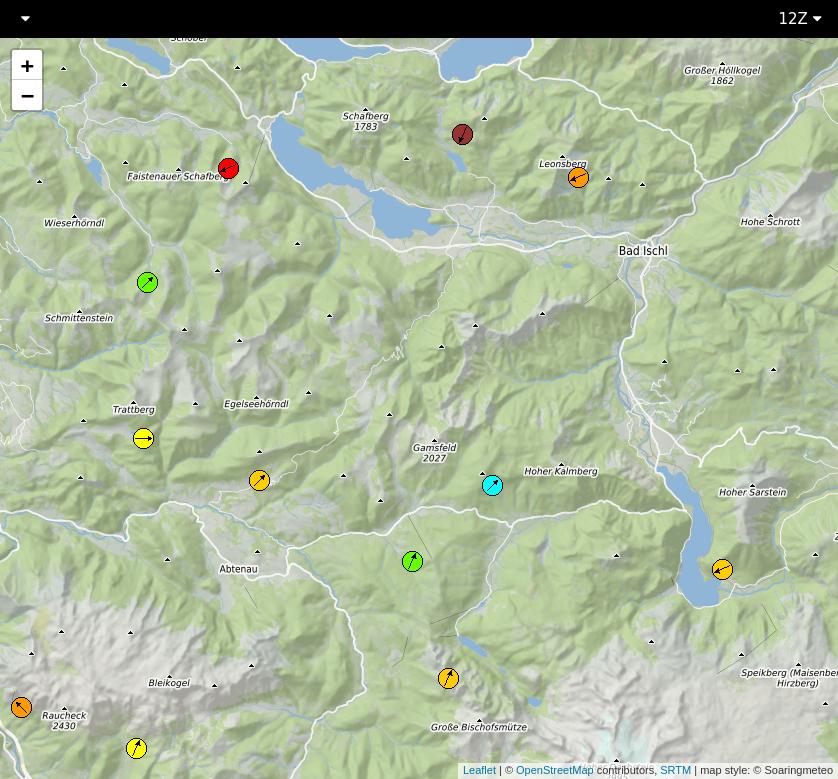Select the cyan wind marker near Hoher Kalmberg
This screenshot has height=779, width=838.
492,486
